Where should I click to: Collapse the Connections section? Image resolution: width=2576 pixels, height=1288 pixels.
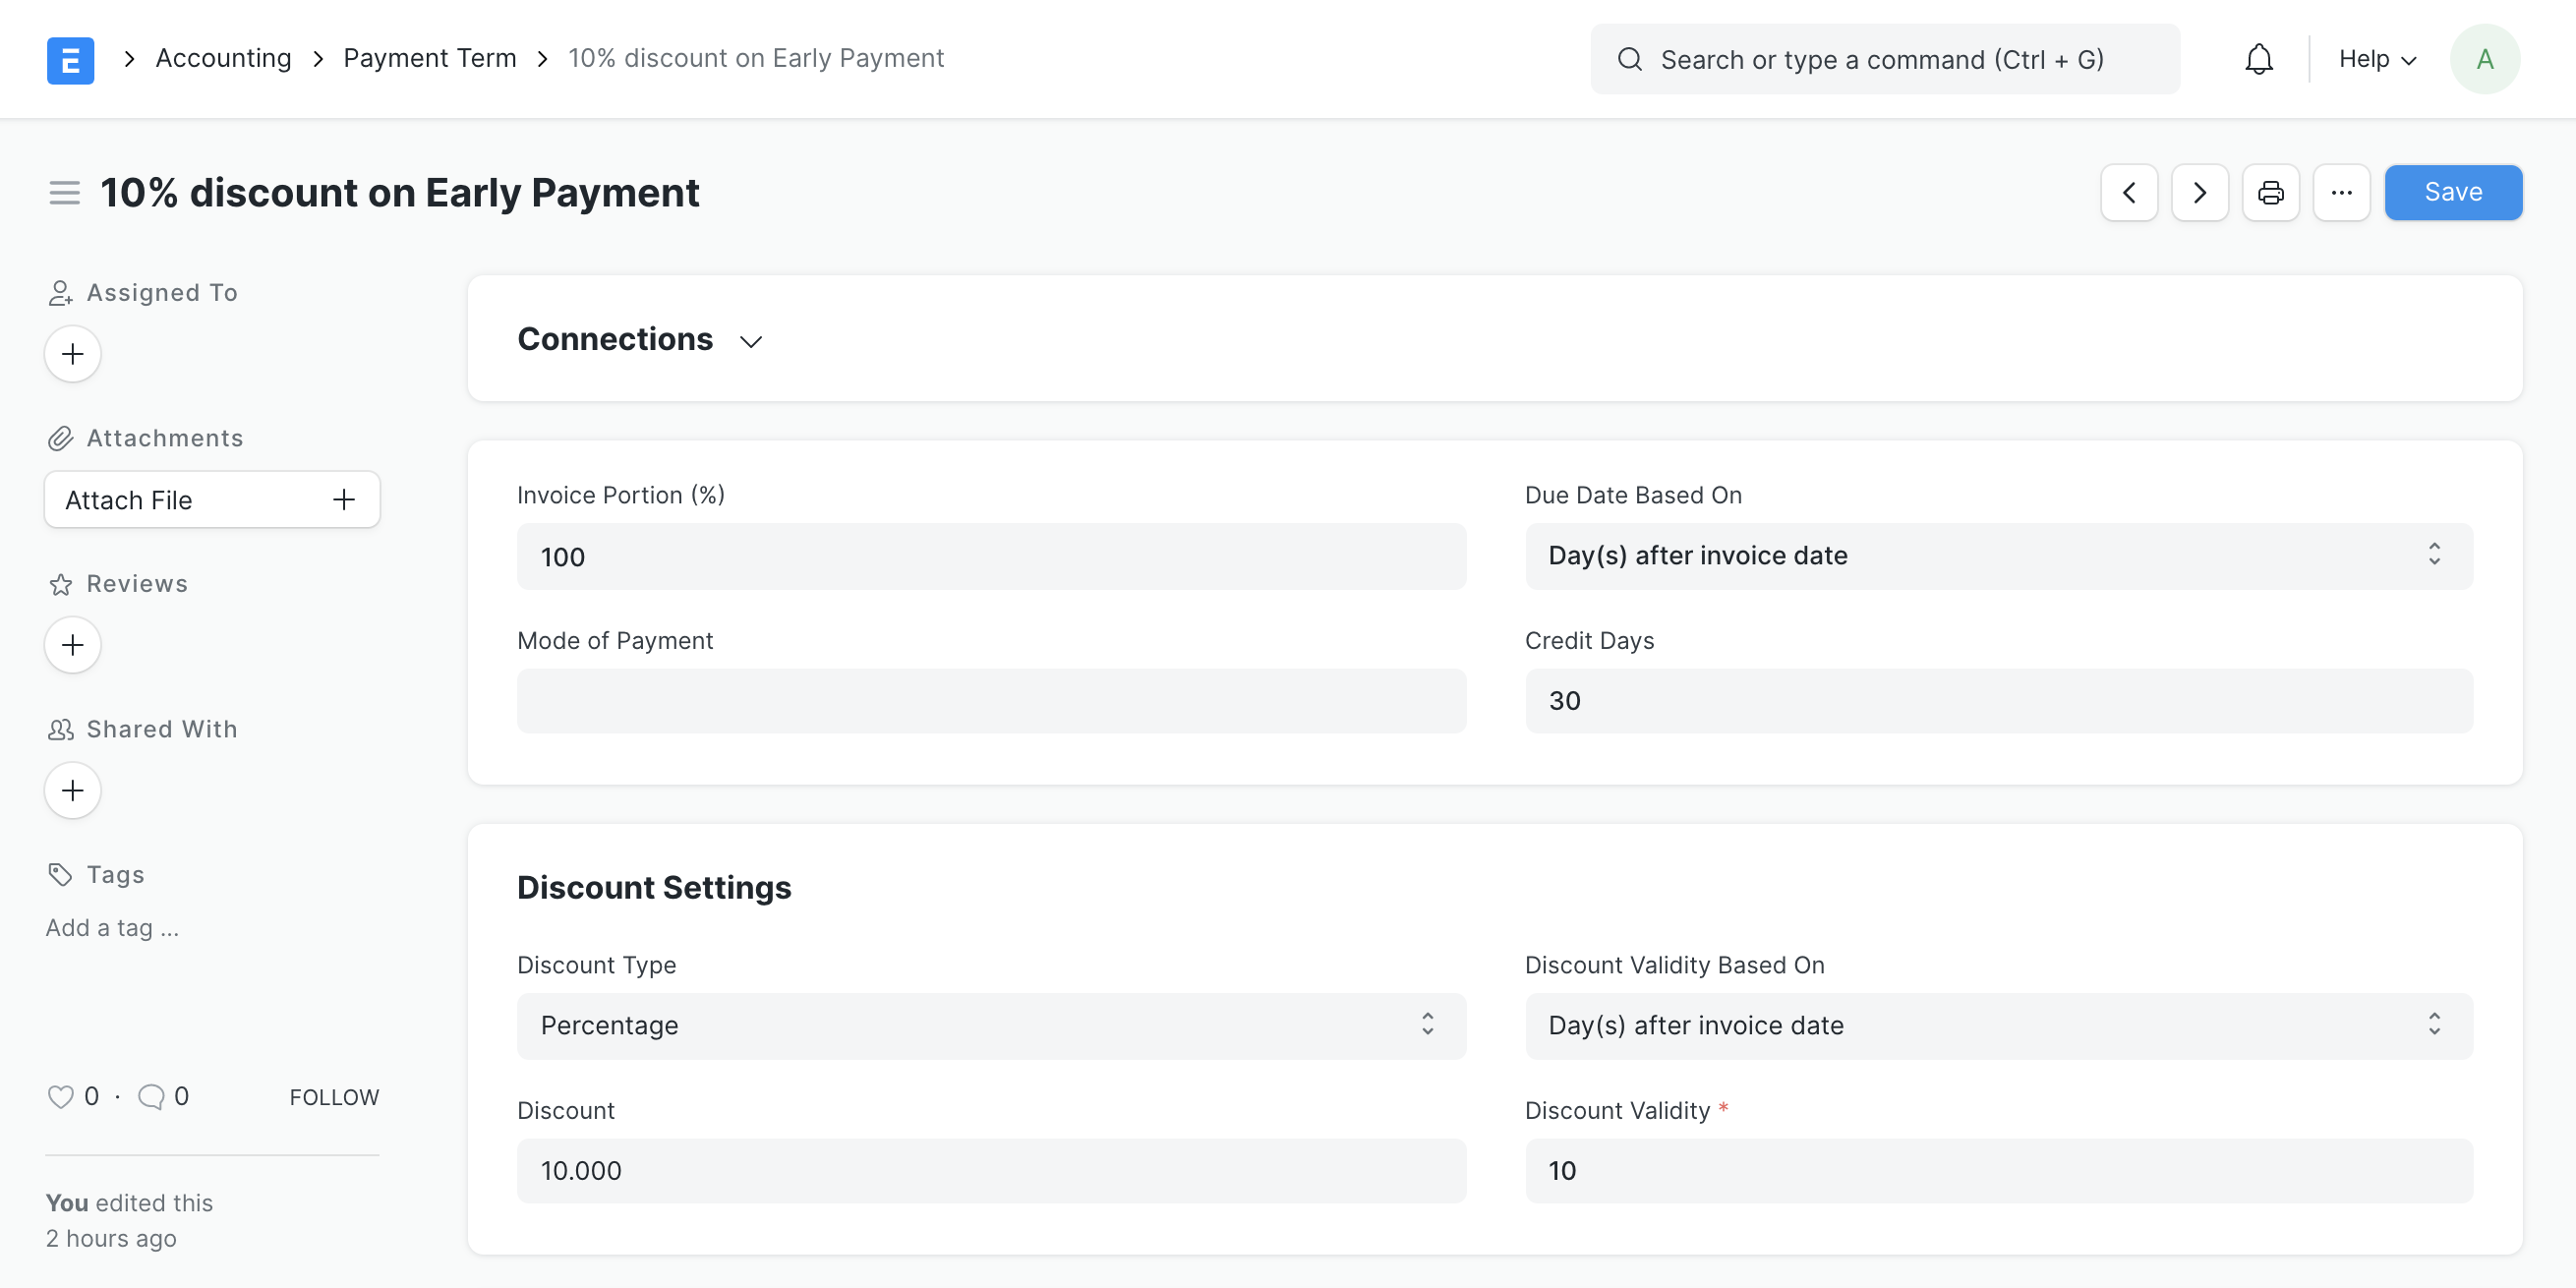[x=750, y=341]
